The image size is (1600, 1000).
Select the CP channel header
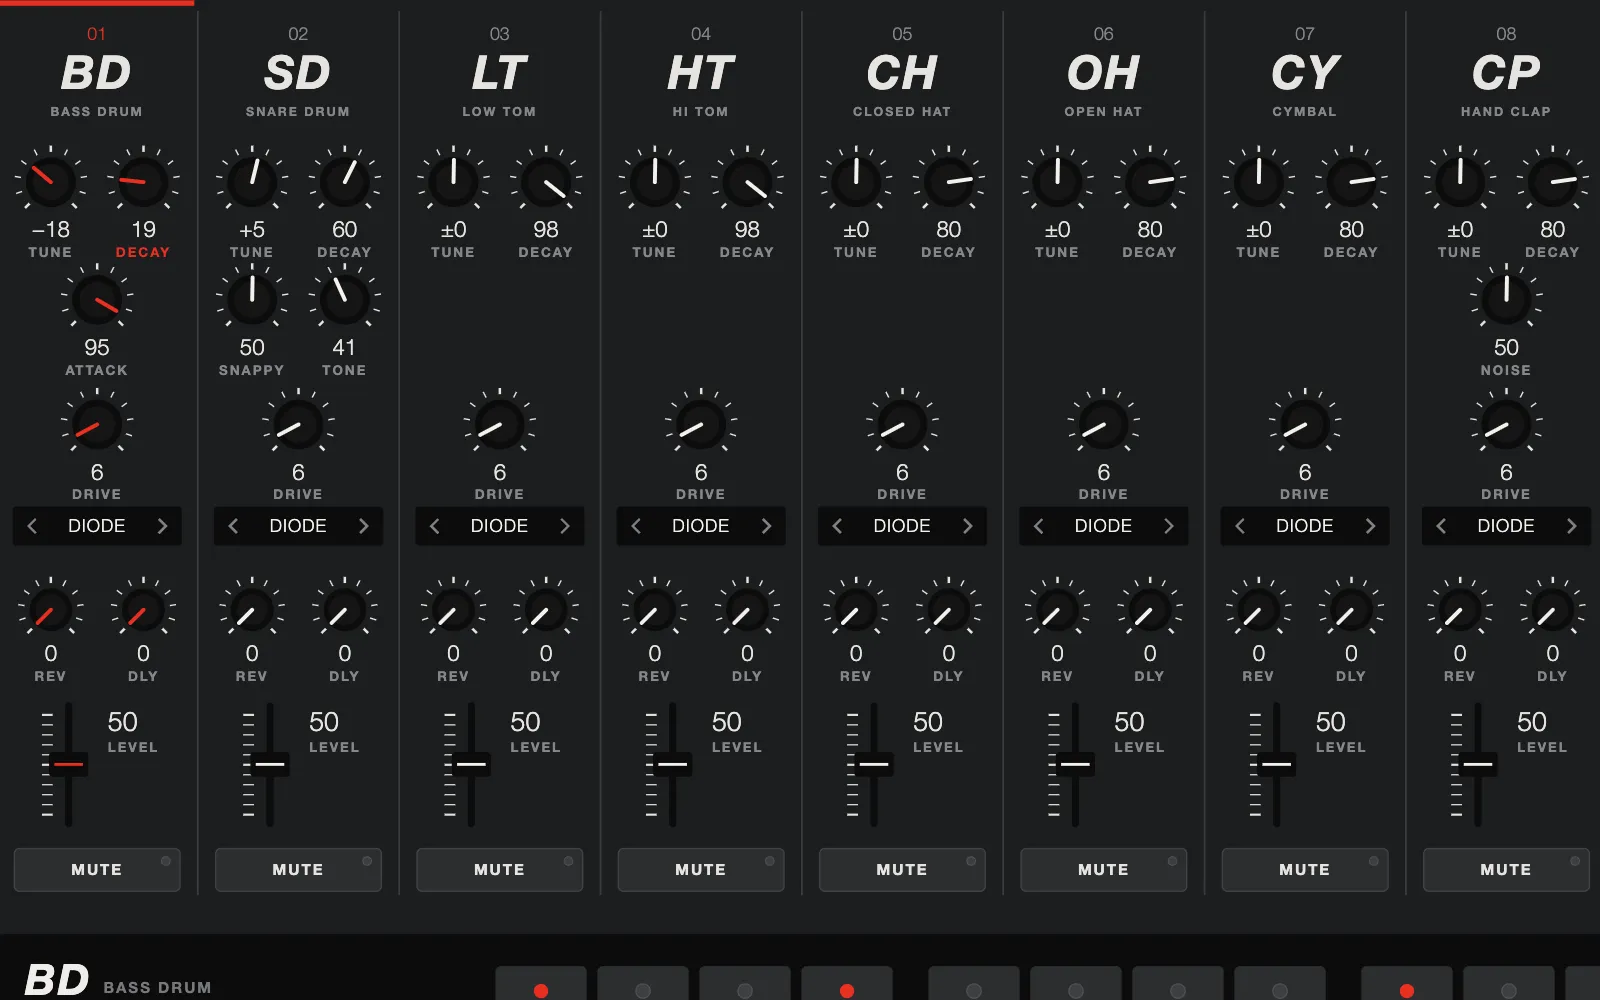(x=1506, y=73)
